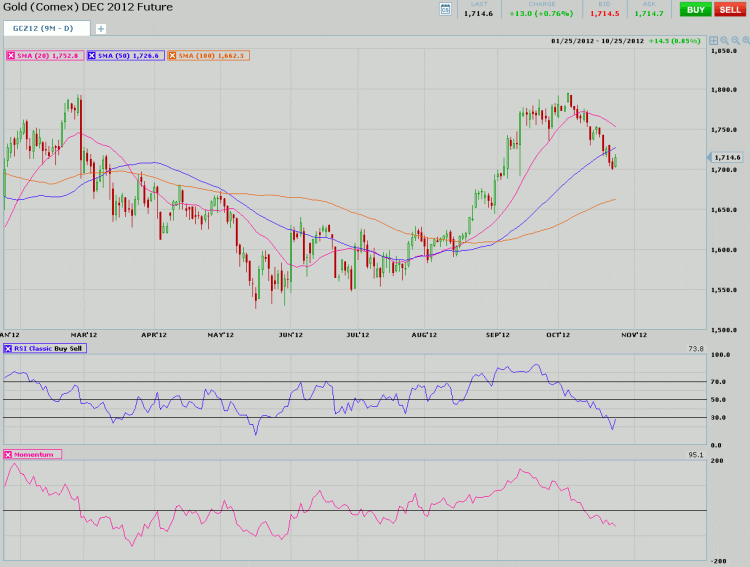Close the RSI Classic indicator panel

[x=10, y=348]
